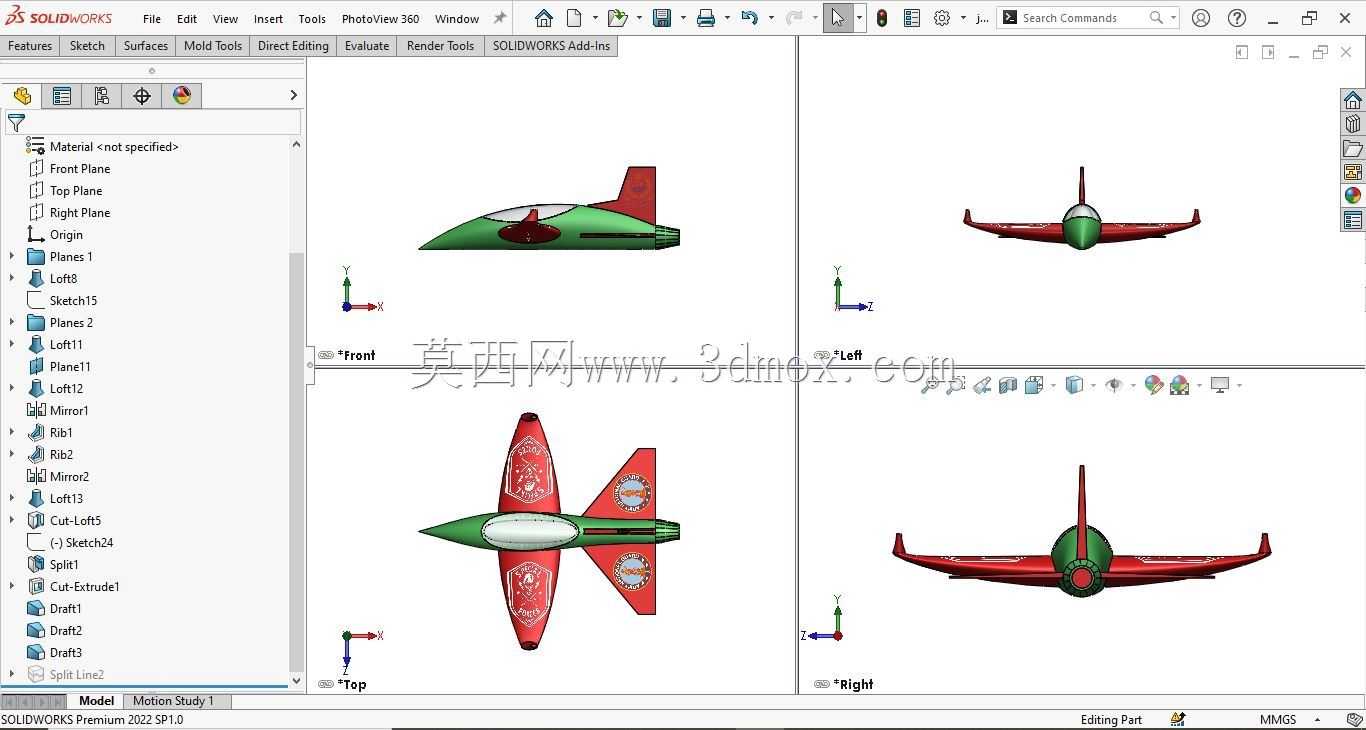The image size is (1366, 730).
Task: Pin the menu bar with the pushpin
Action: (500, 18)
